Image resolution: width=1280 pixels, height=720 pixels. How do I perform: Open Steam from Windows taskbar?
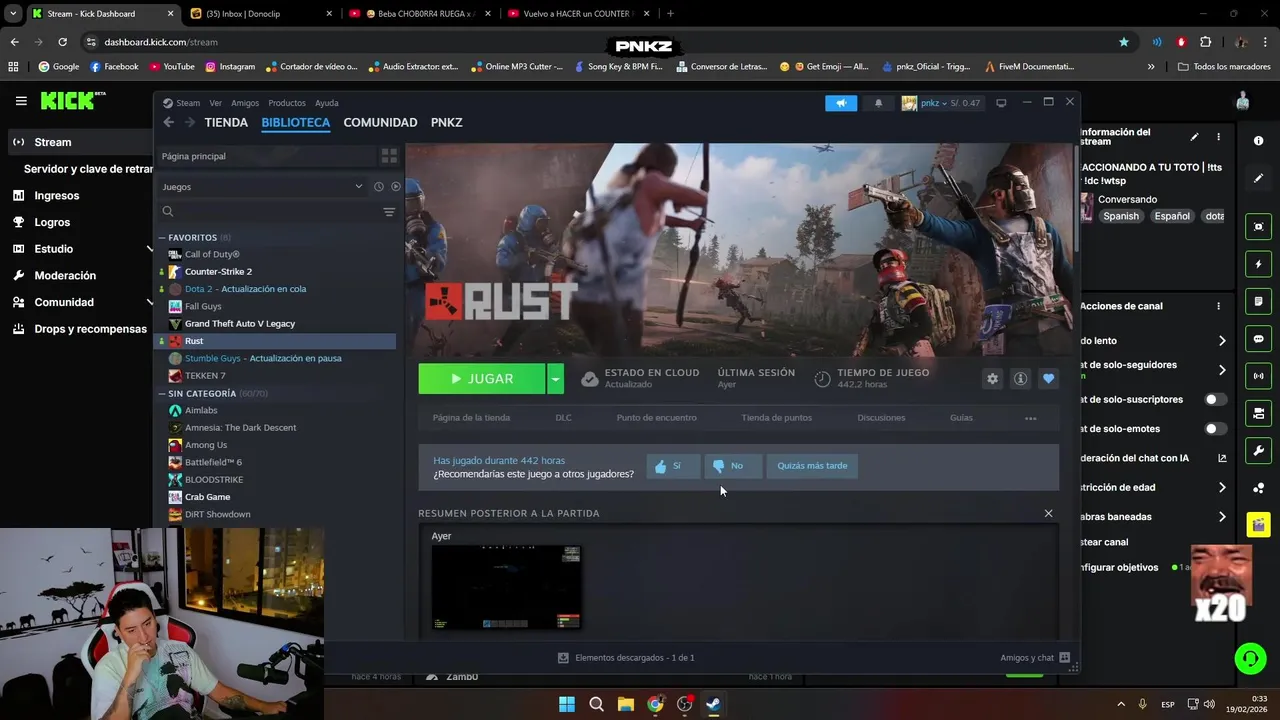tap(713, 704)
